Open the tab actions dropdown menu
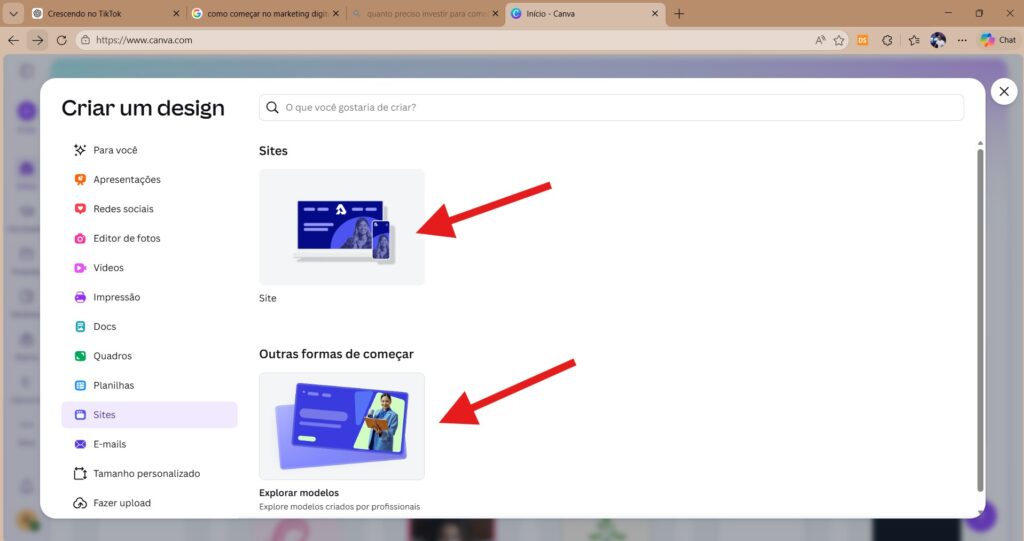 click(13, 14)
